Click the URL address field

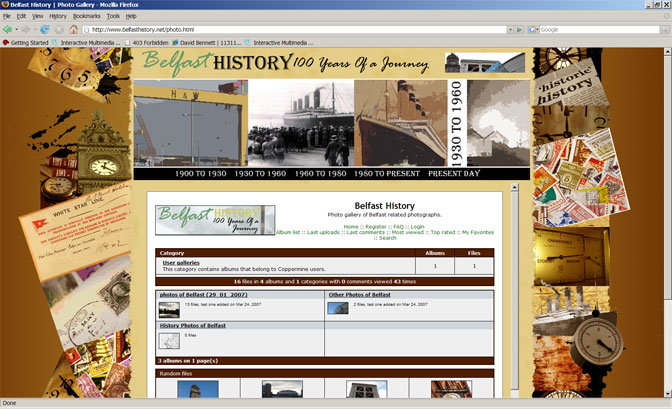pos(296,30)
